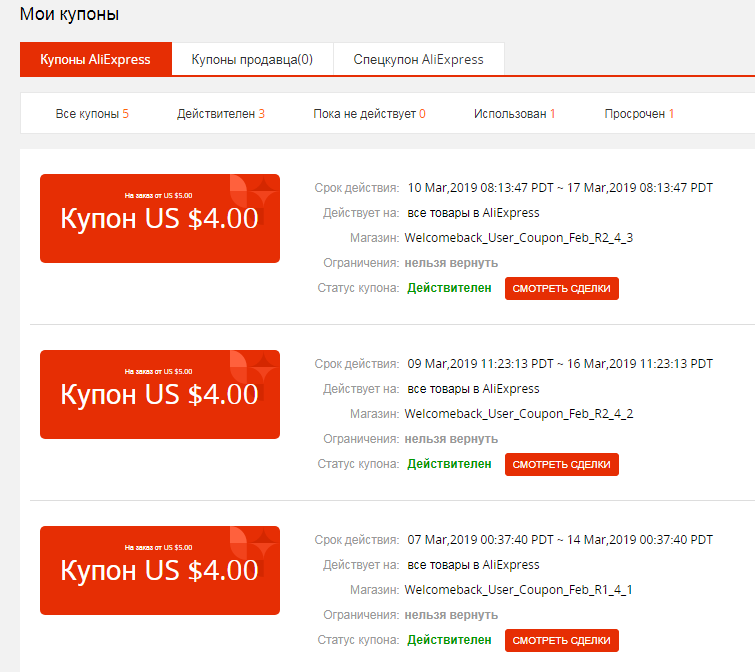
Task: Click Действителен status of the Feb_R2_4_2 coupon
Action: pyautogui.click(x=449, y=464)
